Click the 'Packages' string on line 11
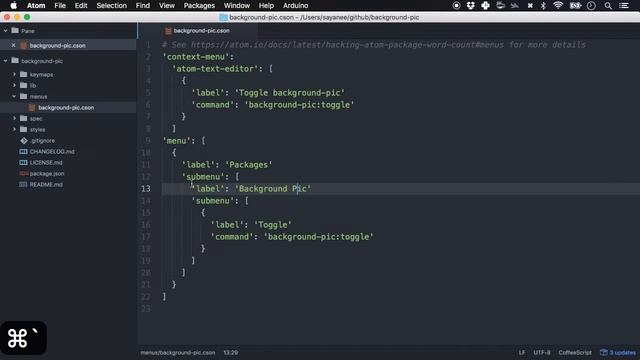Viewport: 640px width, 360px height. [249, 164]
